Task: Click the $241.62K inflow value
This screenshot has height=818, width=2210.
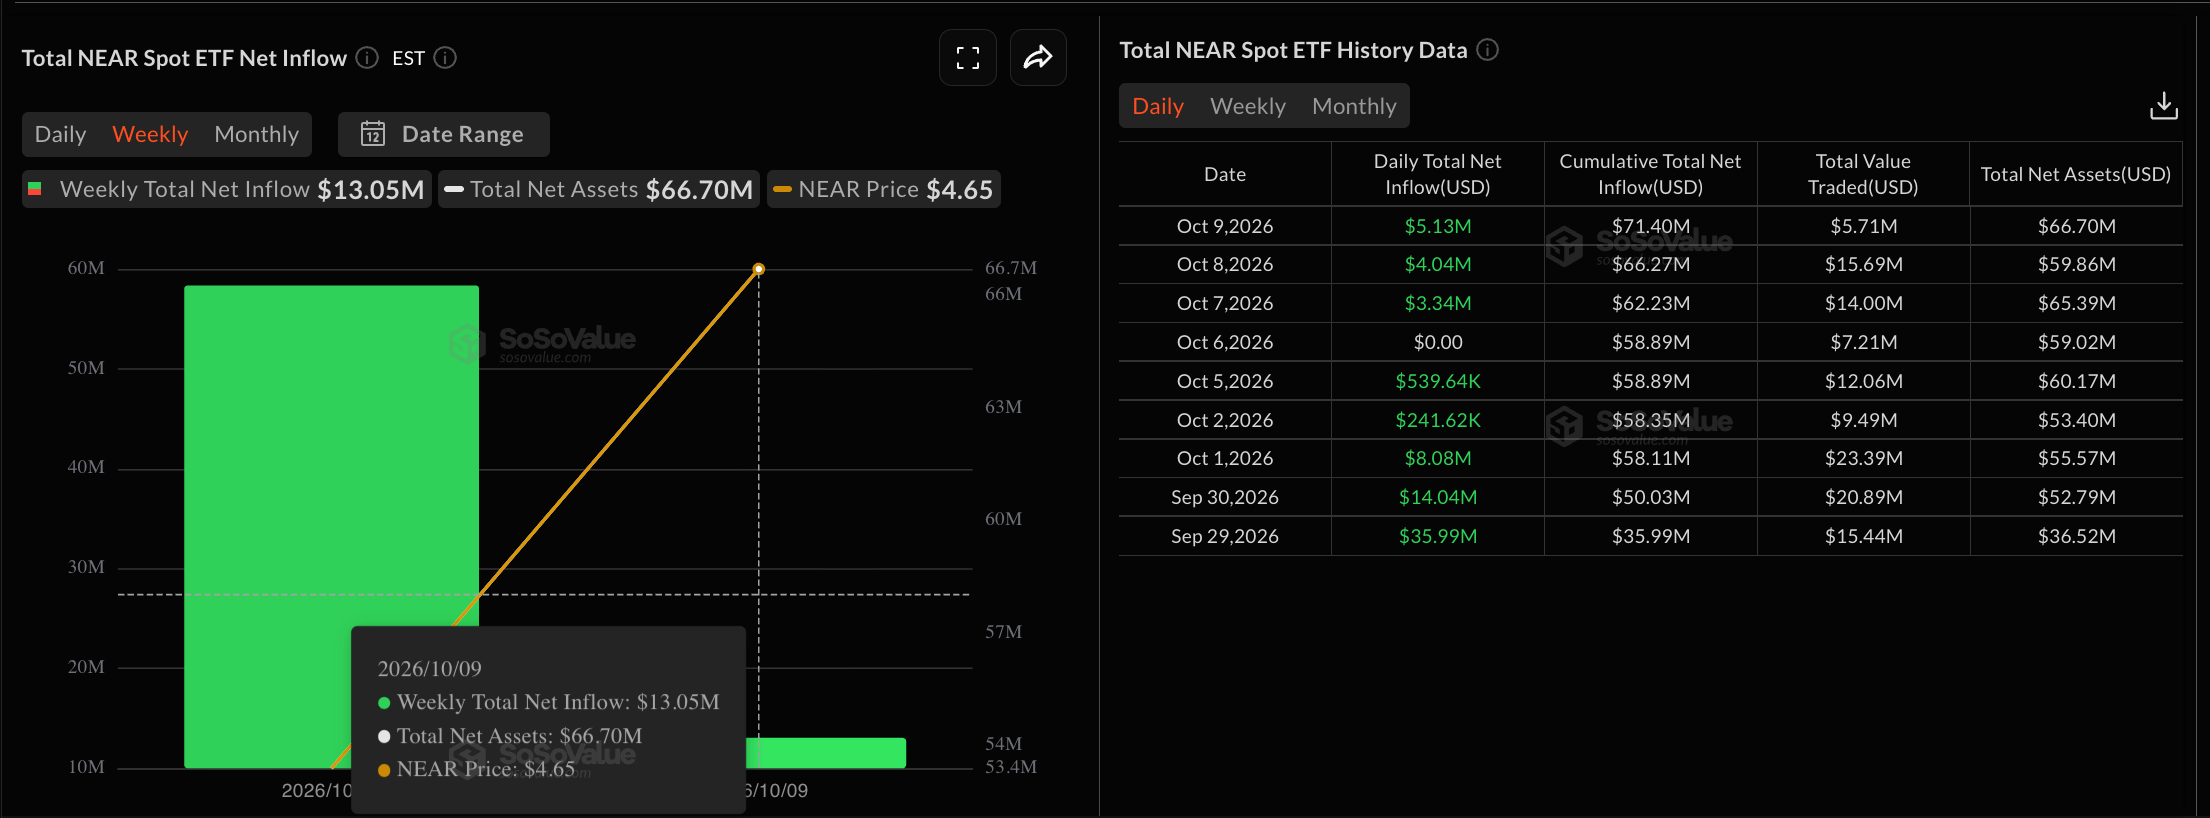Action: (1438, 420)
